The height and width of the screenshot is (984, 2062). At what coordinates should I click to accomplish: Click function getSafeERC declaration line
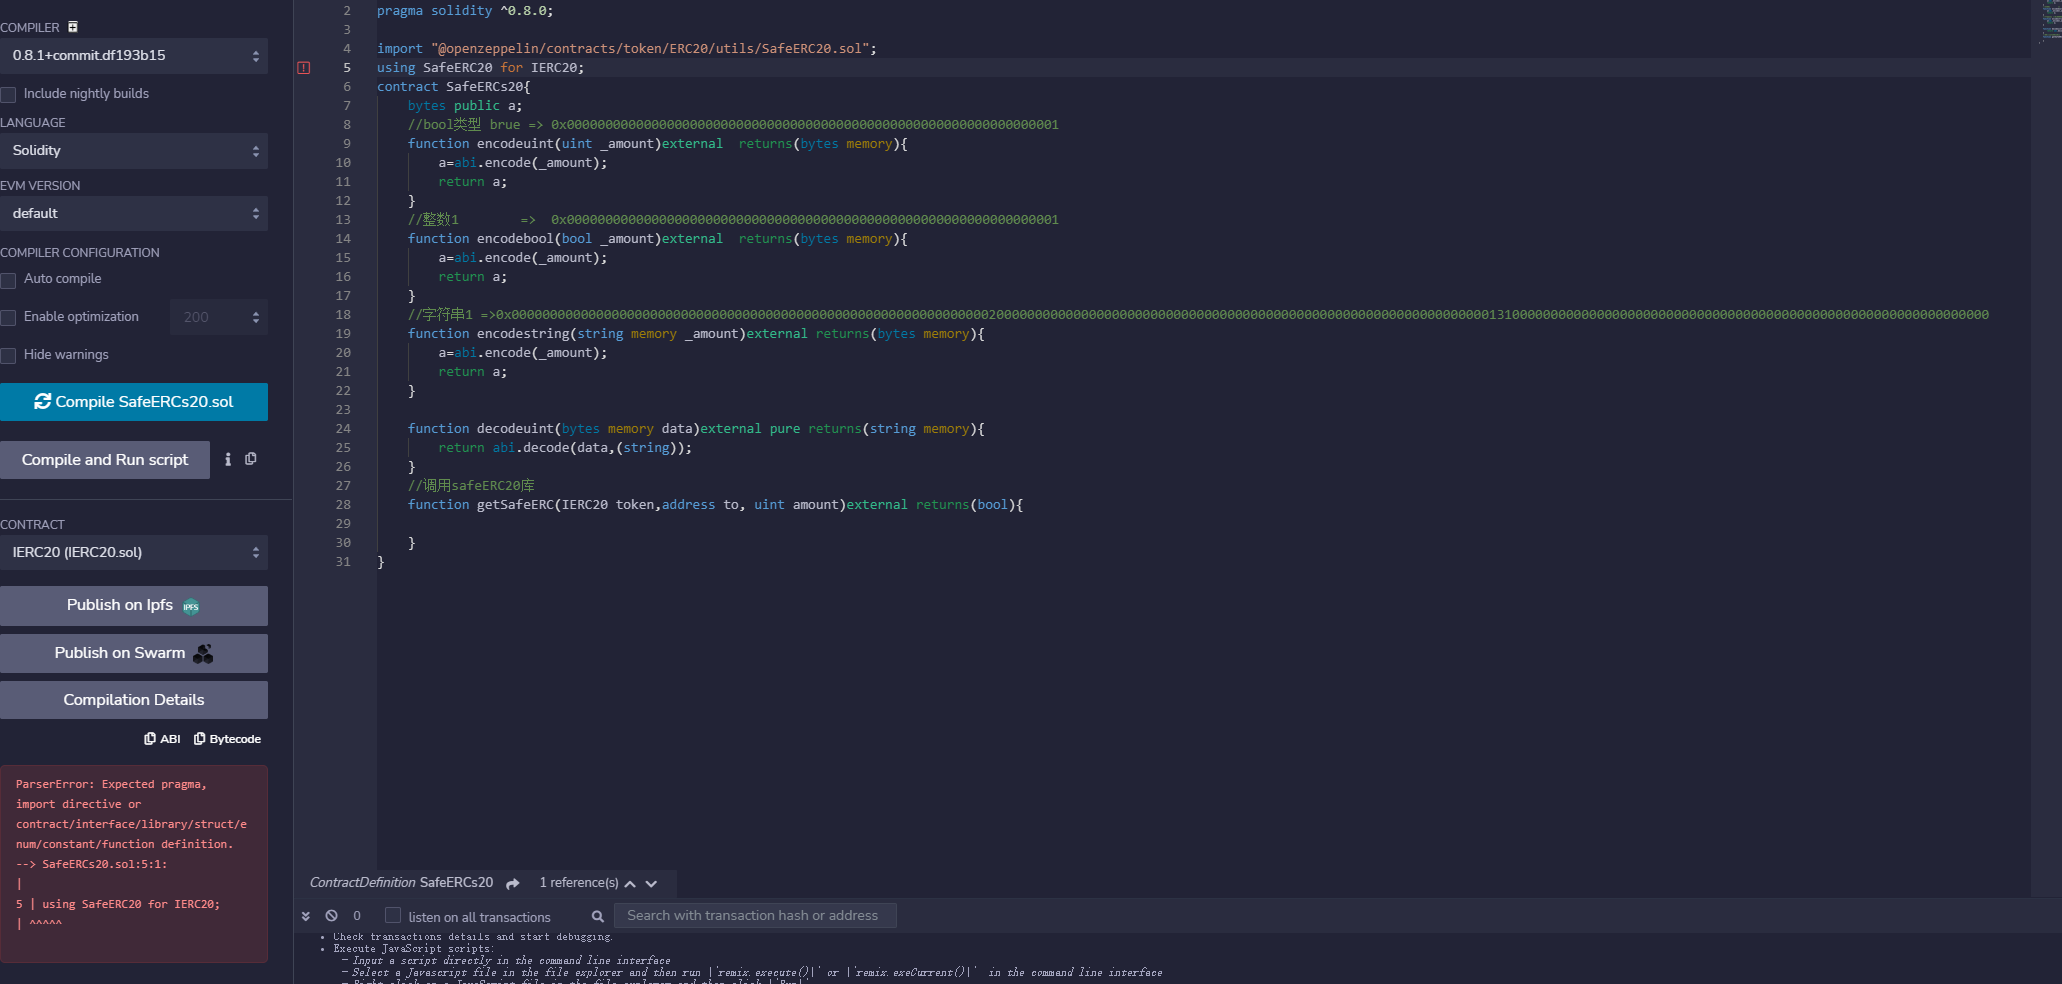coord(715,505)
